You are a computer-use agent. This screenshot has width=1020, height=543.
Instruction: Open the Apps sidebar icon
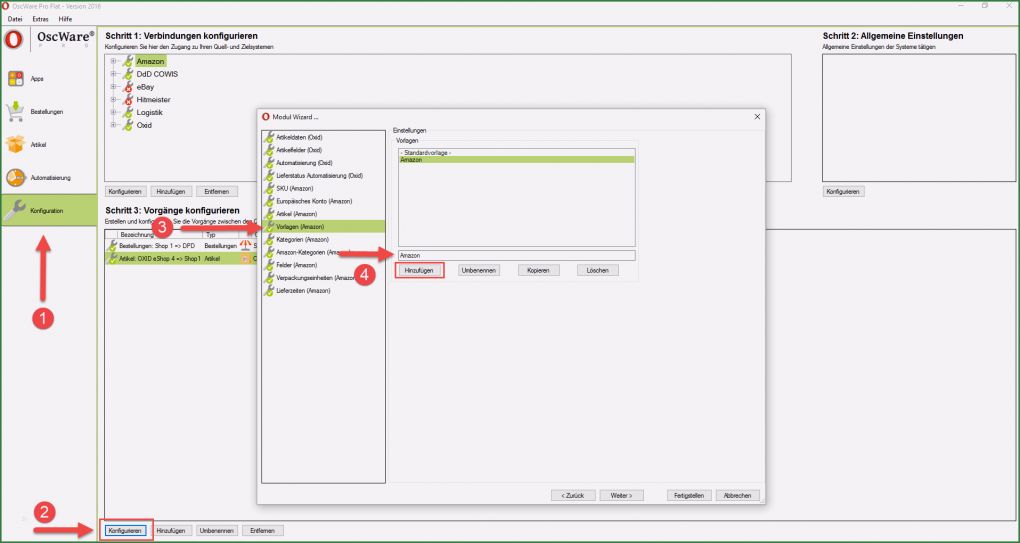click(16, 79)
